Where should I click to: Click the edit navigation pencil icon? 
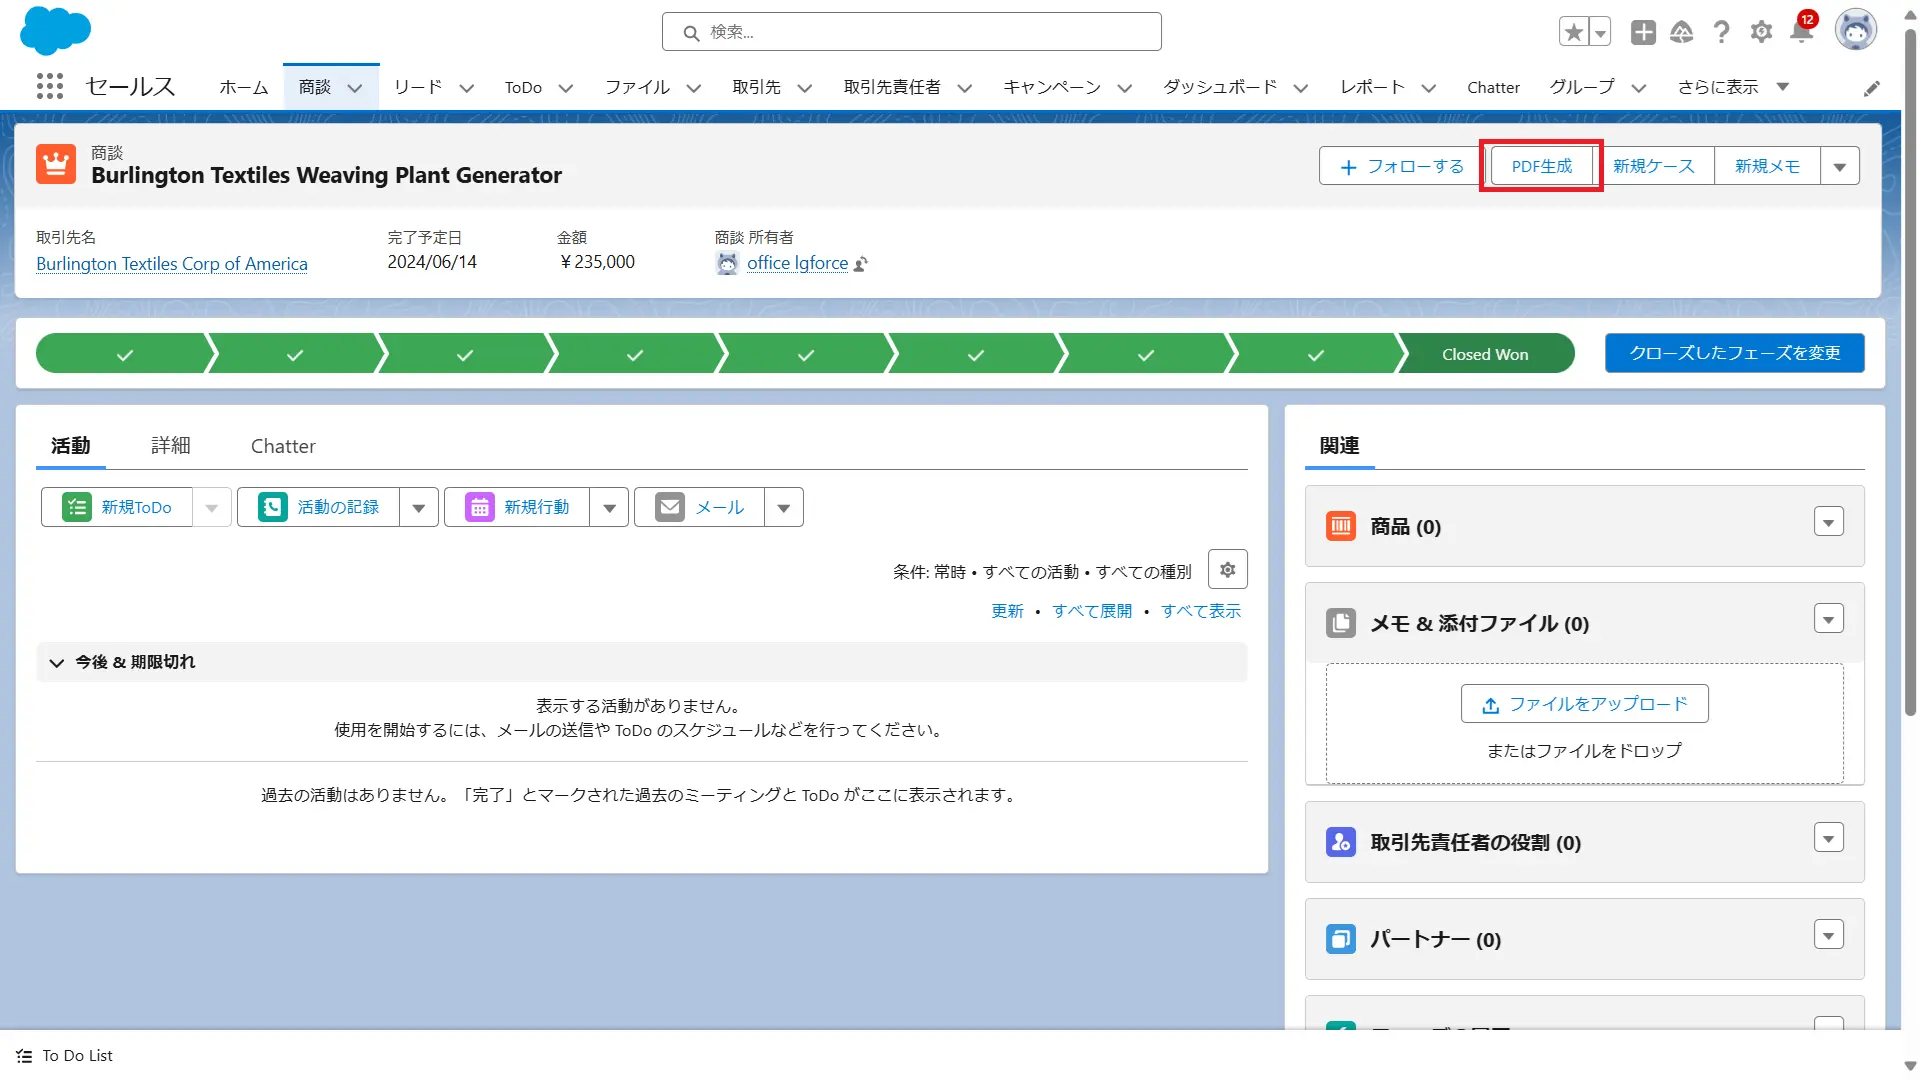tap(1871, 88)
